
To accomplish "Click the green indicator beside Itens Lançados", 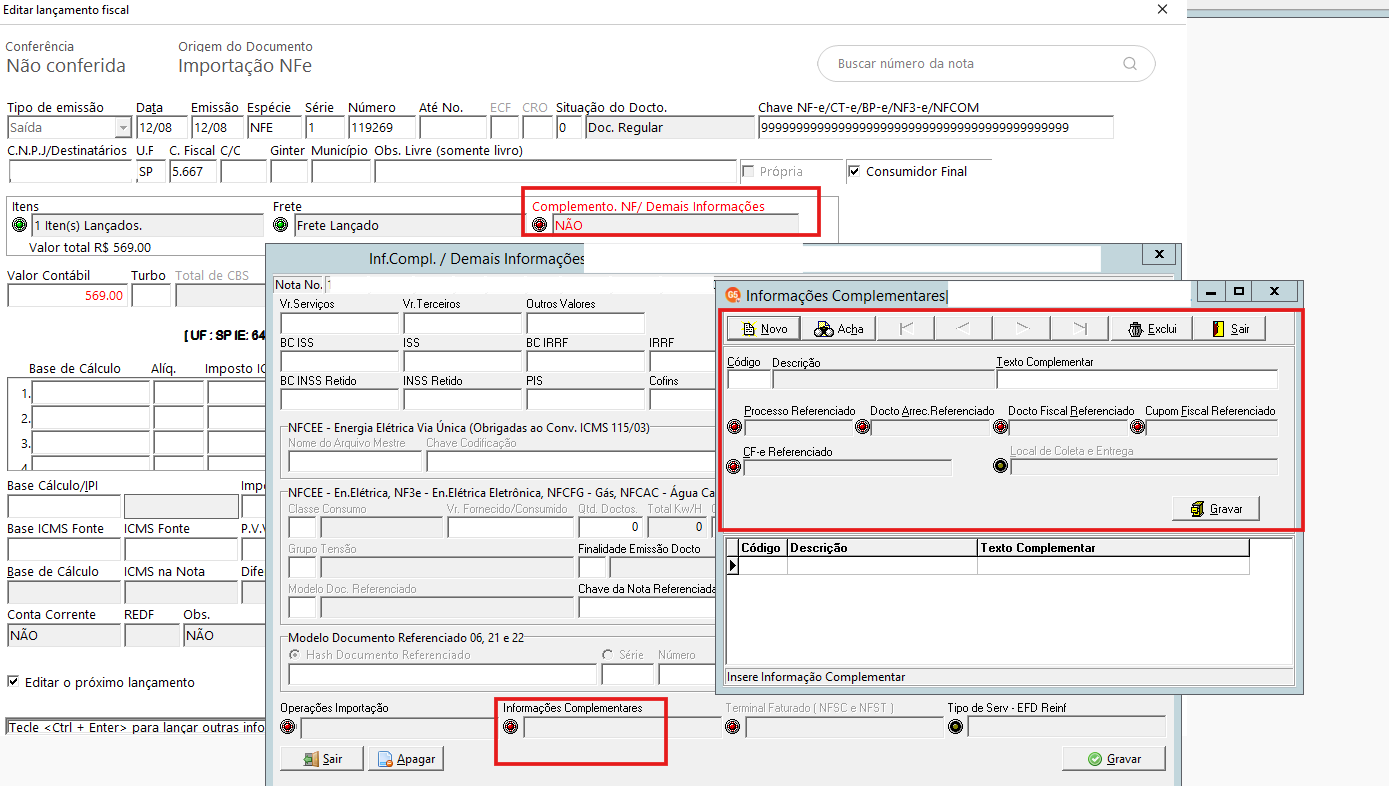I will point(19,225).
